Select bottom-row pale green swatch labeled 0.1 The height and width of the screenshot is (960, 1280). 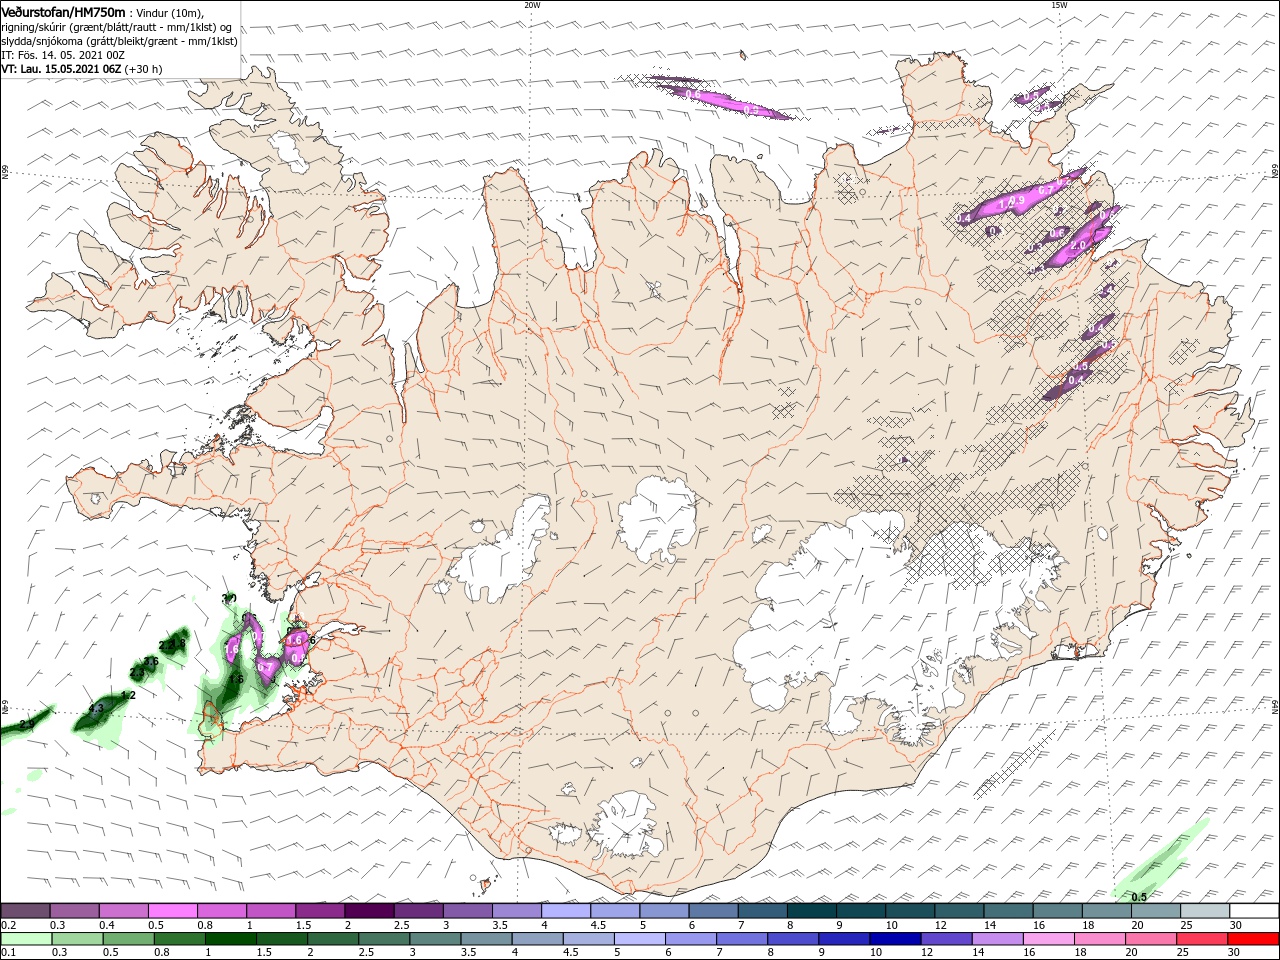[x=26, y=939]
